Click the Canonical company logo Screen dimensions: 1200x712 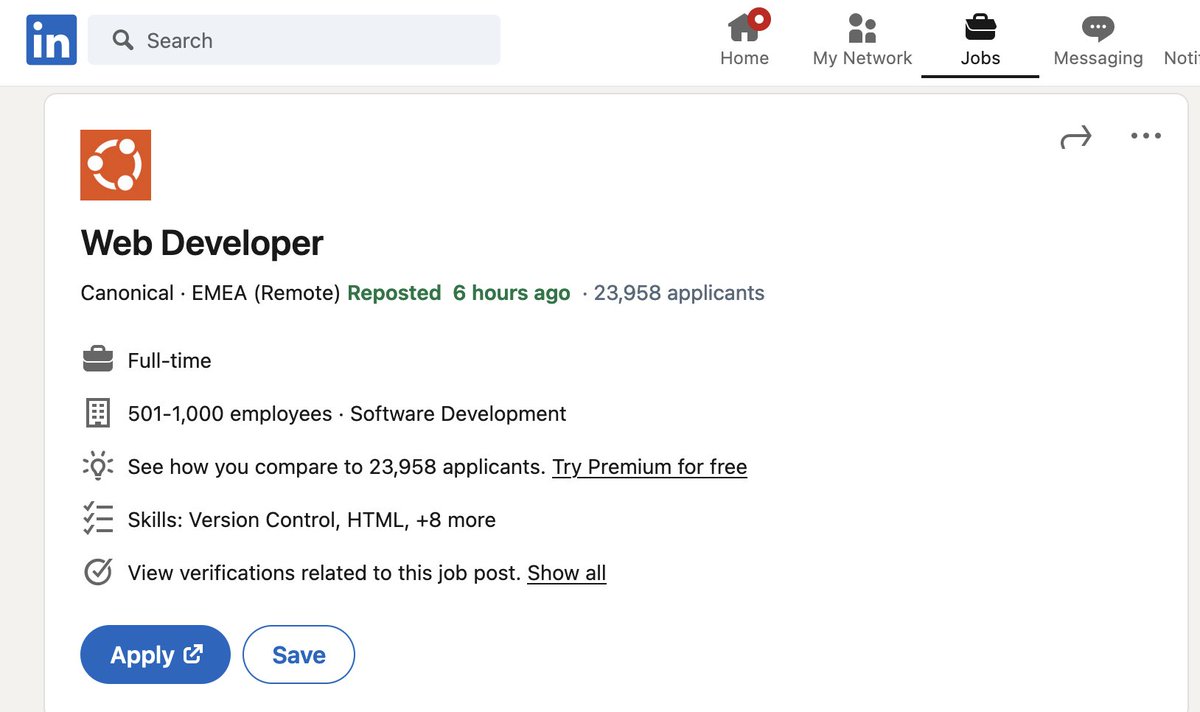click(115, 164)
